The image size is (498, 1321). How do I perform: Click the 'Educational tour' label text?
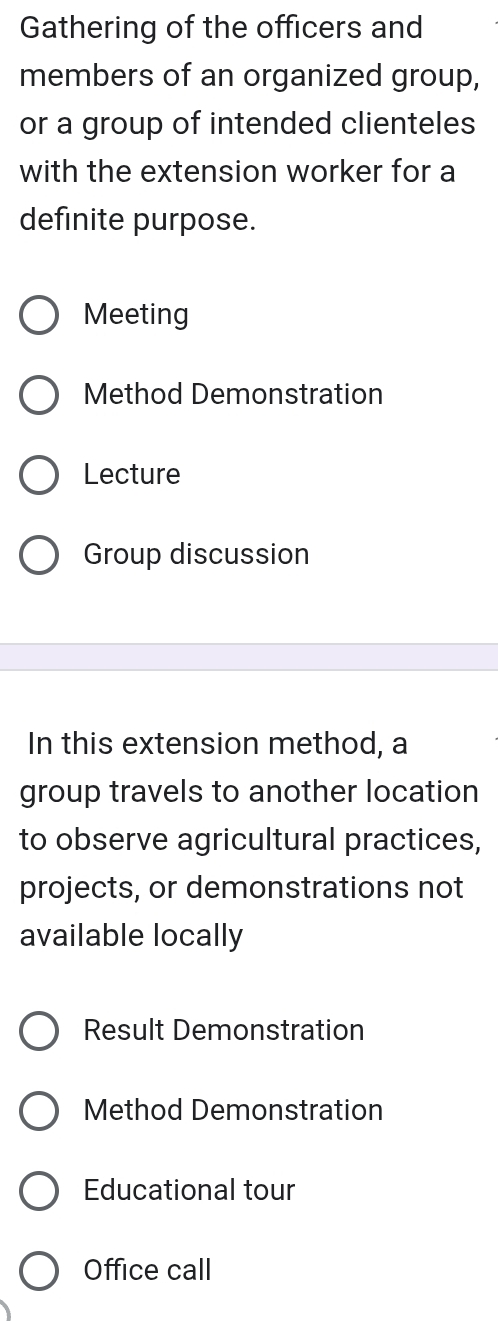pos(190,1190)
